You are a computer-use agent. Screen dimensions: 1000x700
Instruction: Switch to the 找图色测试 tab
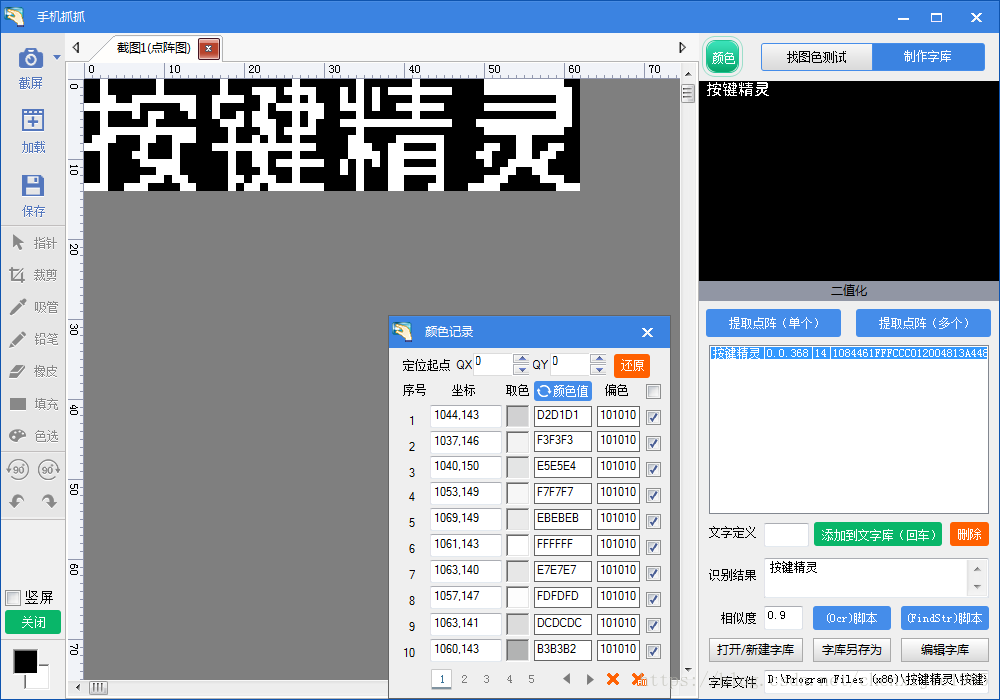click(816, 57)
